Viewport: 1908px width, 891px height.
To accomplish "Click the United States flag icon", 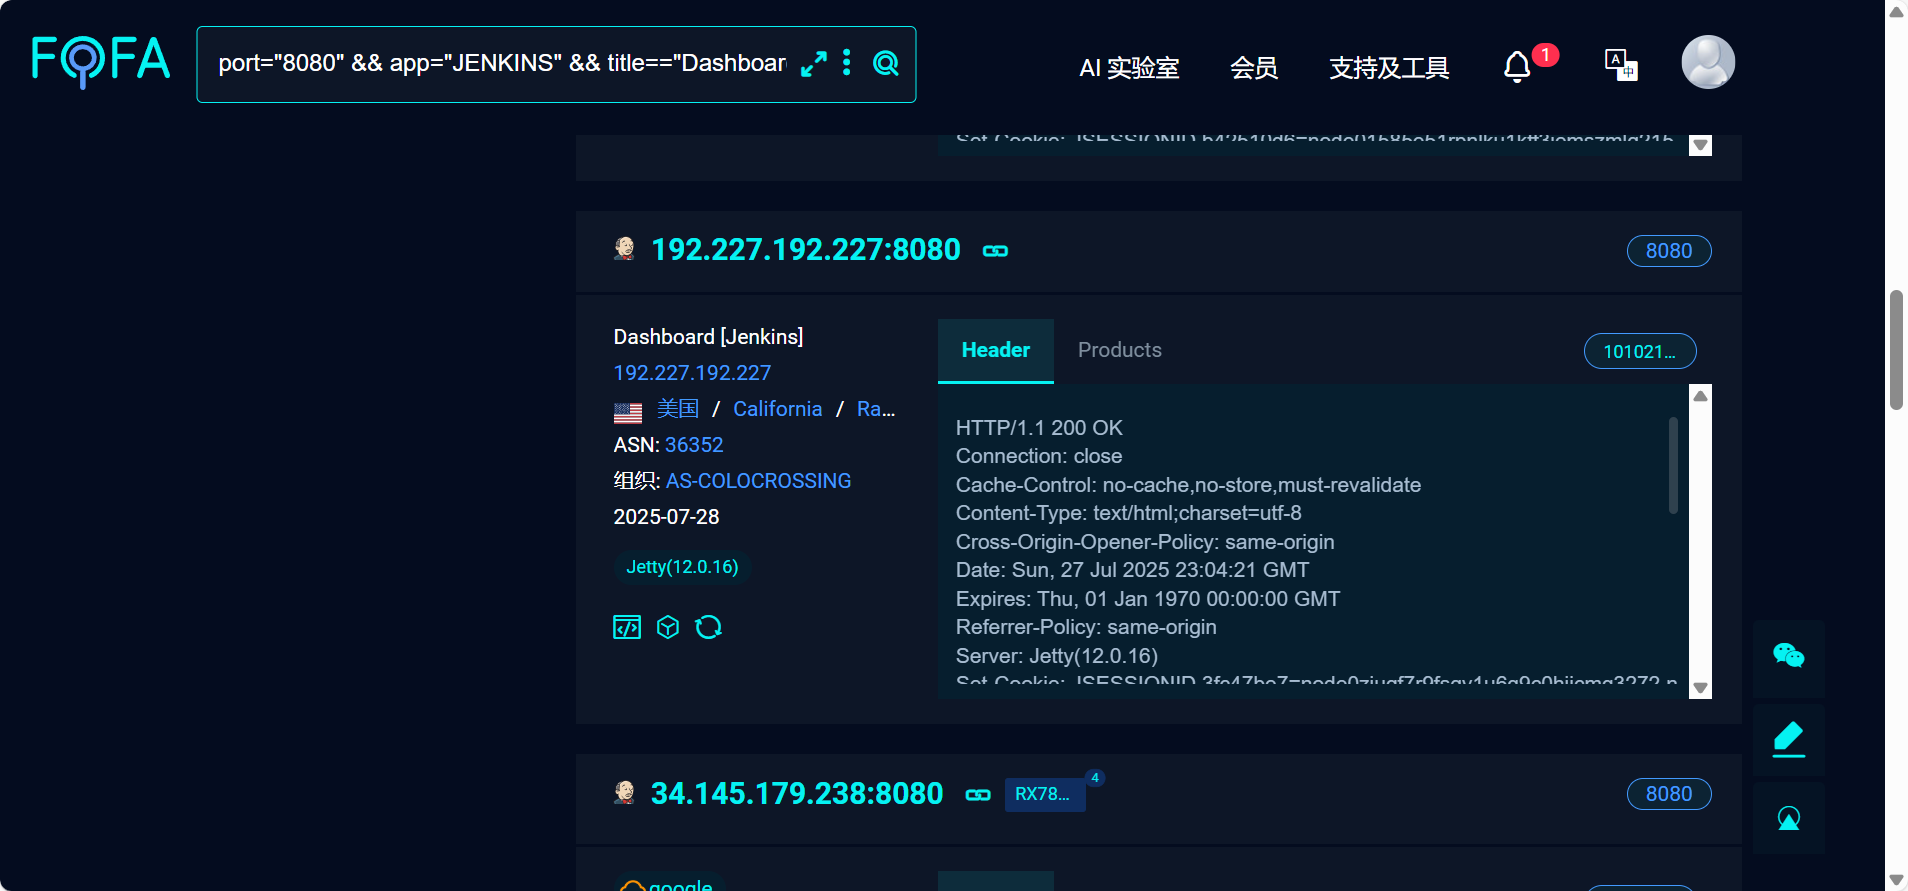I will pos(628,412).
